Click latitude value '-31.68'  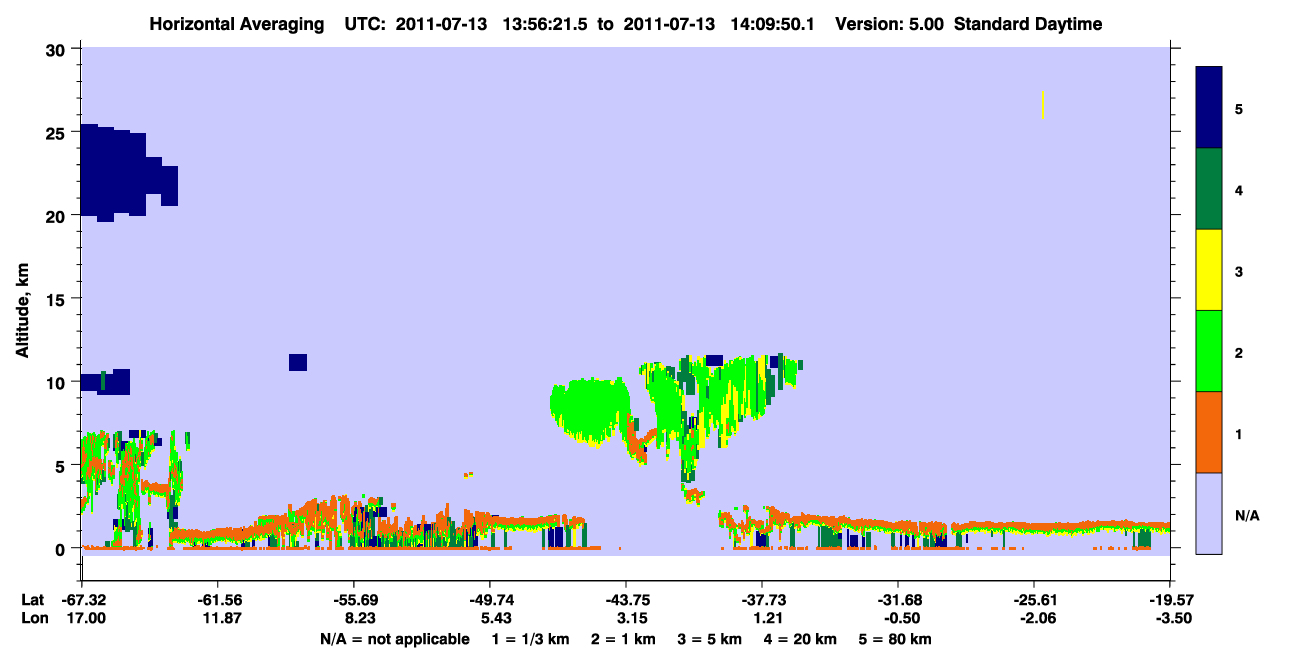point(898,600)
